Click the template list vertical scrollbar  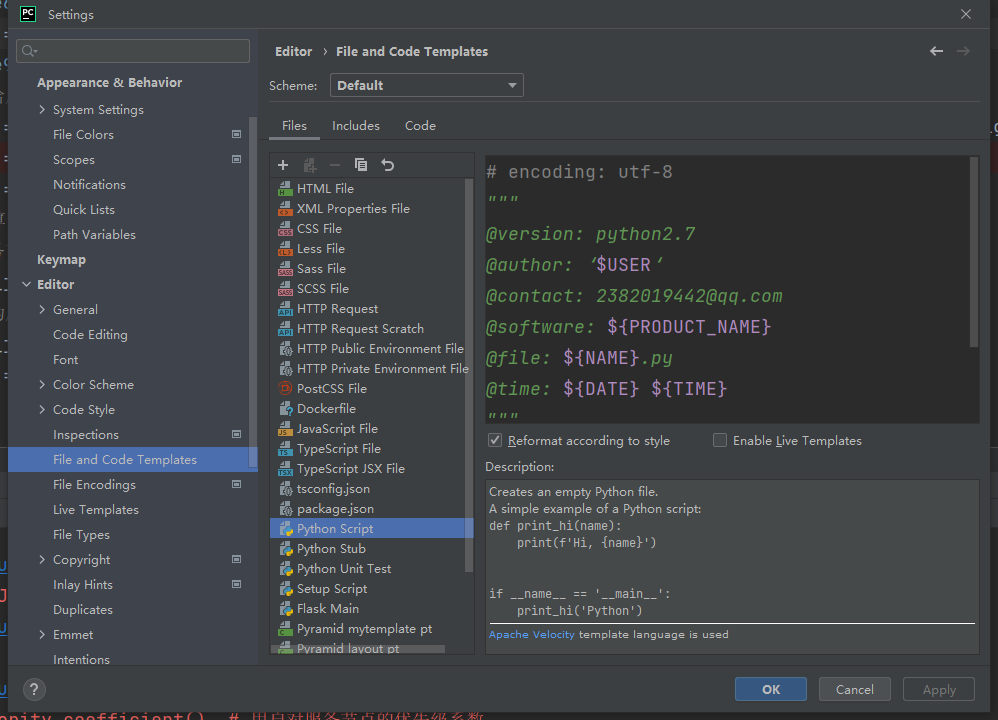(x=469, y=376)
